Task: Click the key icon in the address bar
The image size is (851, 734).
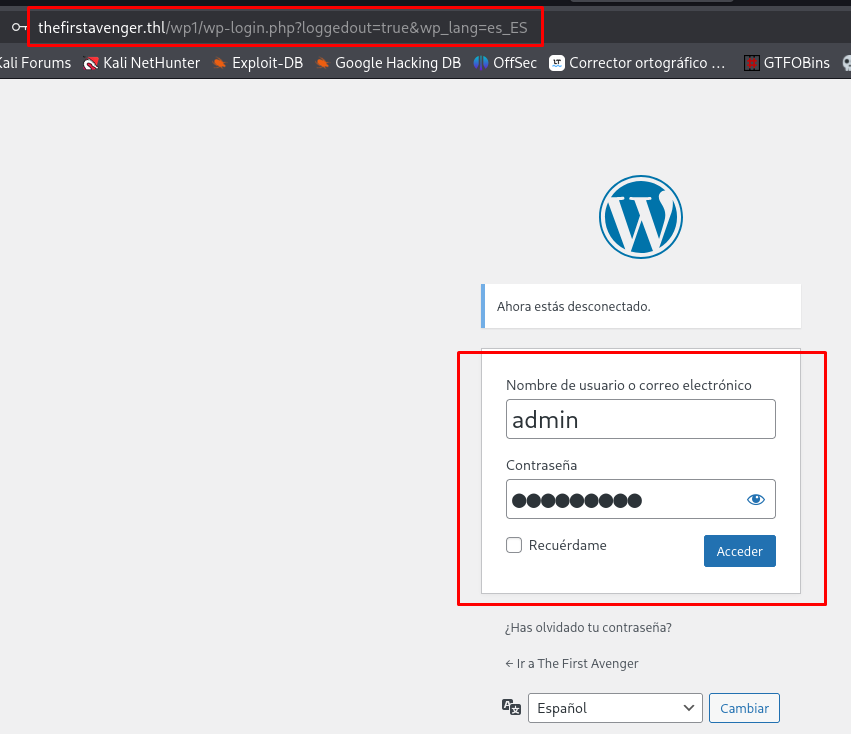Action: click(19, 27)
